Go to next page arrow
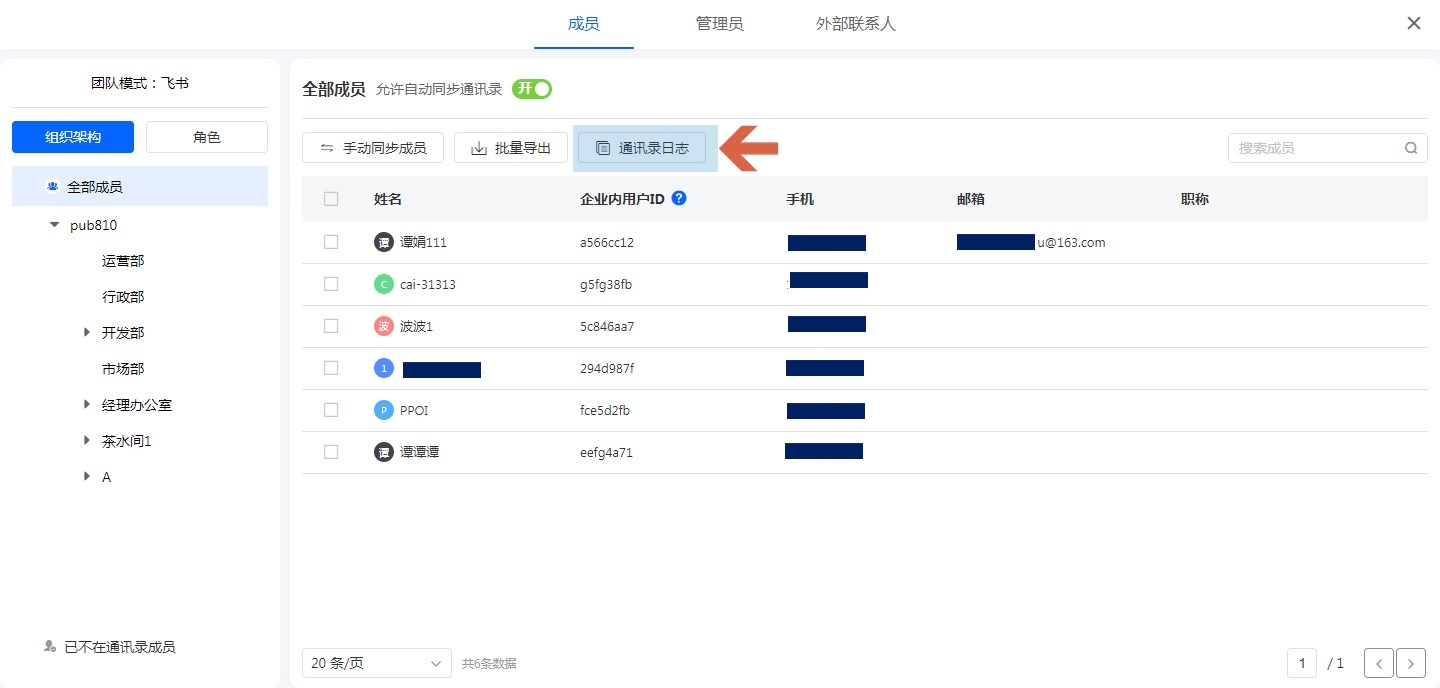Viewport: 1440px width, 688px height. point(1411,663)
